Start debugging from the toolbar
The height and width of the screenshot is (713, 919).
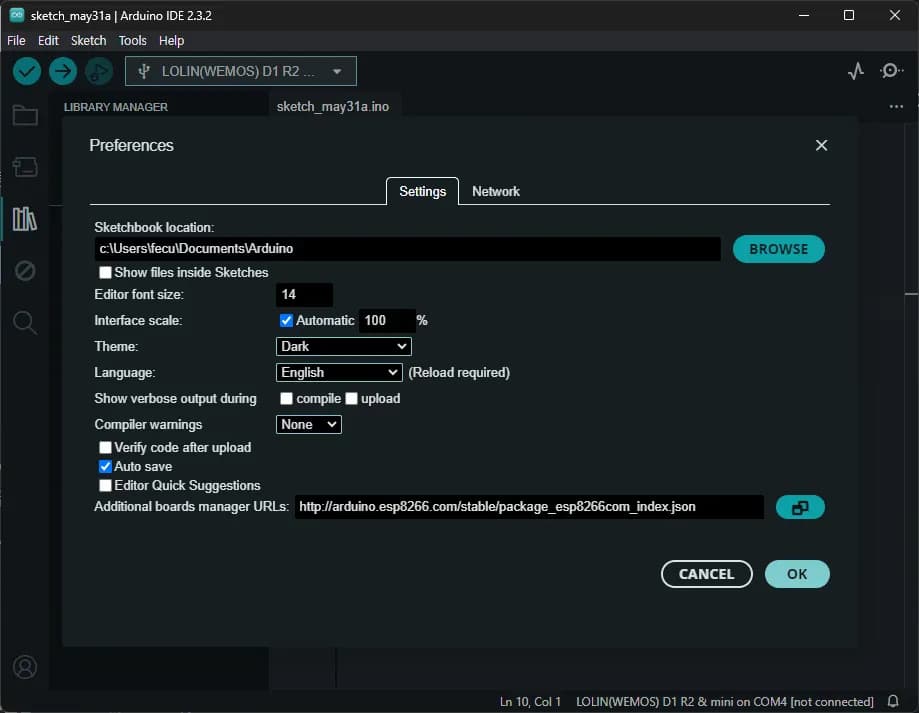point(97,71)
